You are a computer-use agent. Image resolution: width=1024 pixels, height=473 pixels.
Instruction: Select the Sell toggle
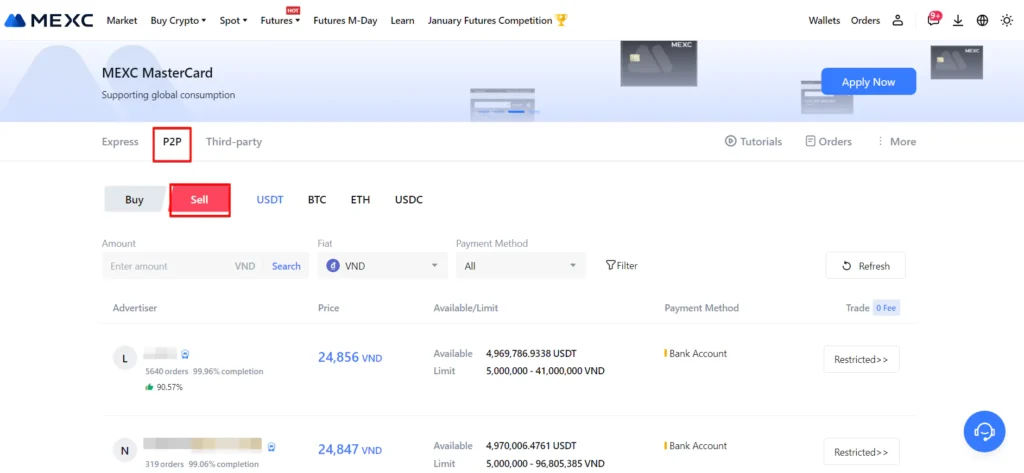point(200,200)
